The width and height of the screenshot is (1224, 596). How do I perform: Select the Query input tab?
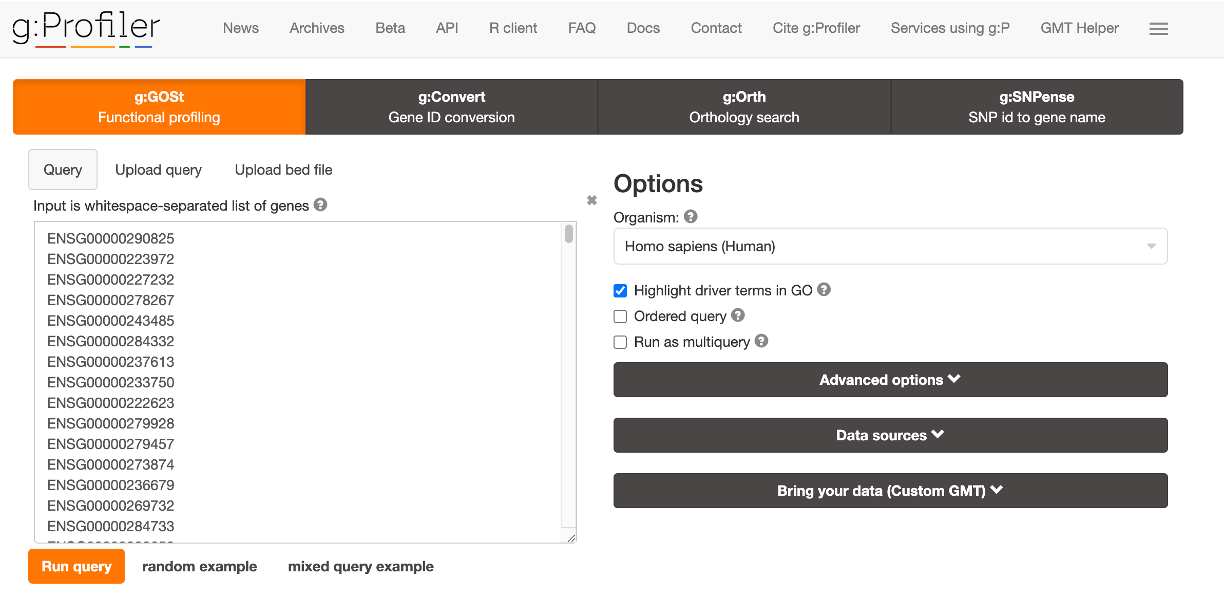pyautogui.click(x=63, y=170)
